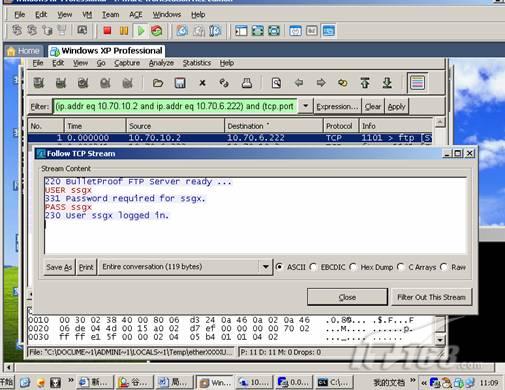
Task: Click the go to packet yellow arrow icon
Action: point(343,83)
